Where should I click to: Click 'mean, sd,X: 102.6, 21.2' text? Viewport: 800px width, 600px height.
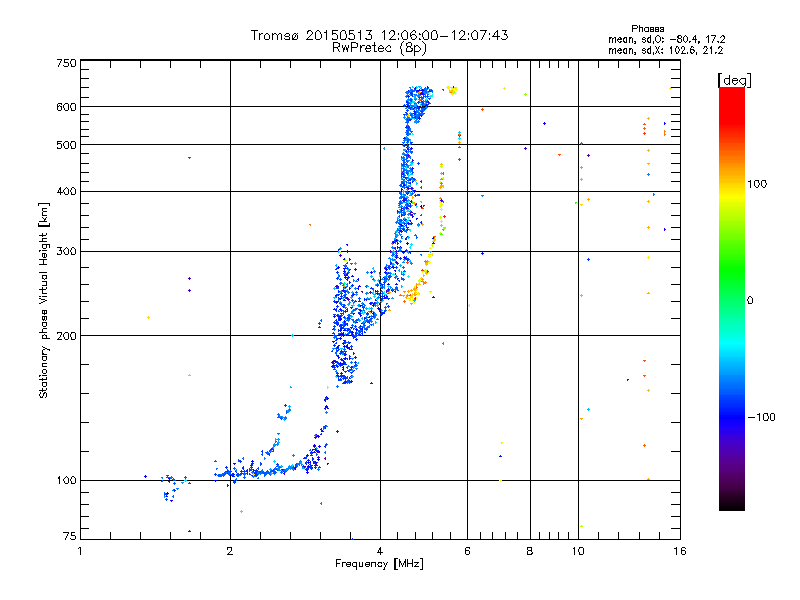(x=665, y=50)
